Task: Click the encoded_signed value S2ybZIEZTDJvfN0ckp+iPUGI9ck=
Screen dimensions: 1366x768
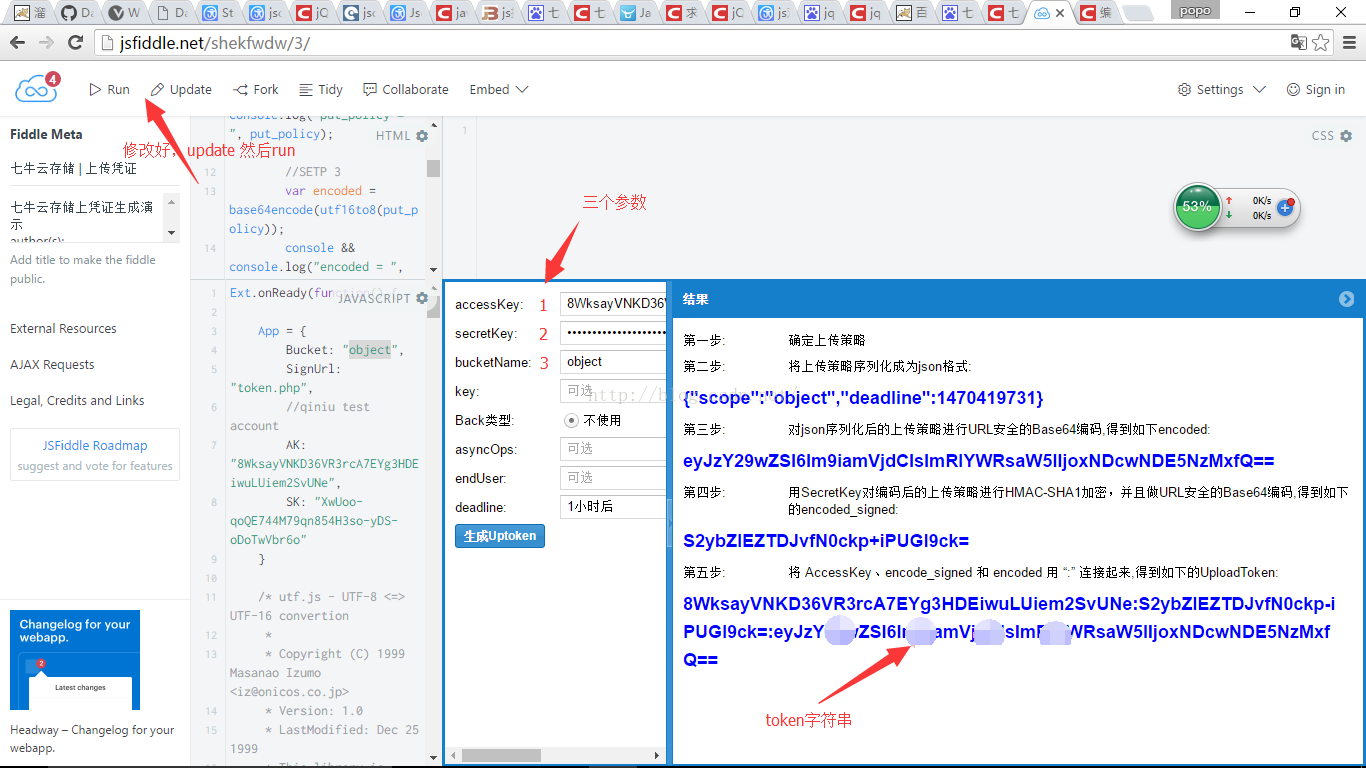Action: tap(826, 541)
